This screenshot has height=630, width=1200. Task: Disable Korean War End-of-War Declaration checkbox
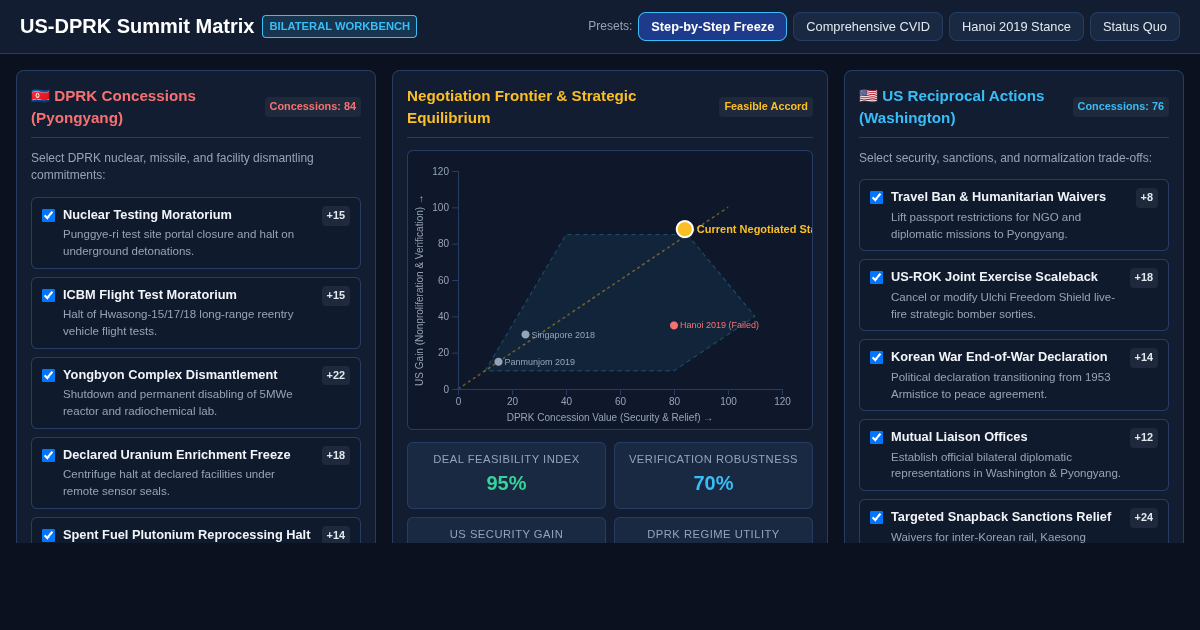[876, 357]
